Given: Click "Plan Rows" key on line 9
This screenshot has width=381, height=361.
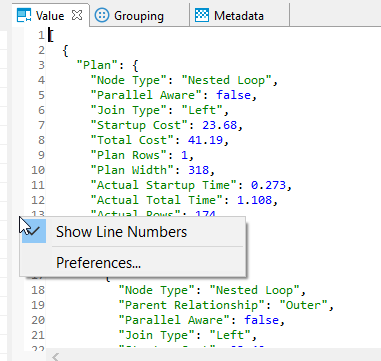Looking at the screenshot, I should click(x=128, y=155).
